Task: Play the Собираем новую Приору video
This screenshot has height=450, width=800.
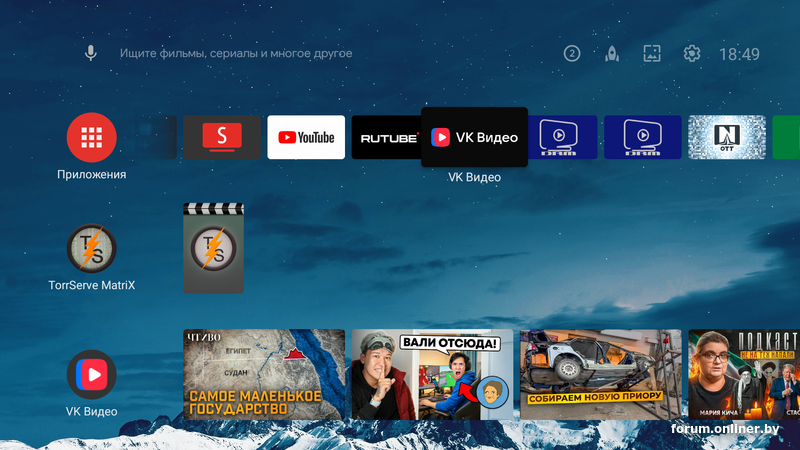Action: (601, 374)
